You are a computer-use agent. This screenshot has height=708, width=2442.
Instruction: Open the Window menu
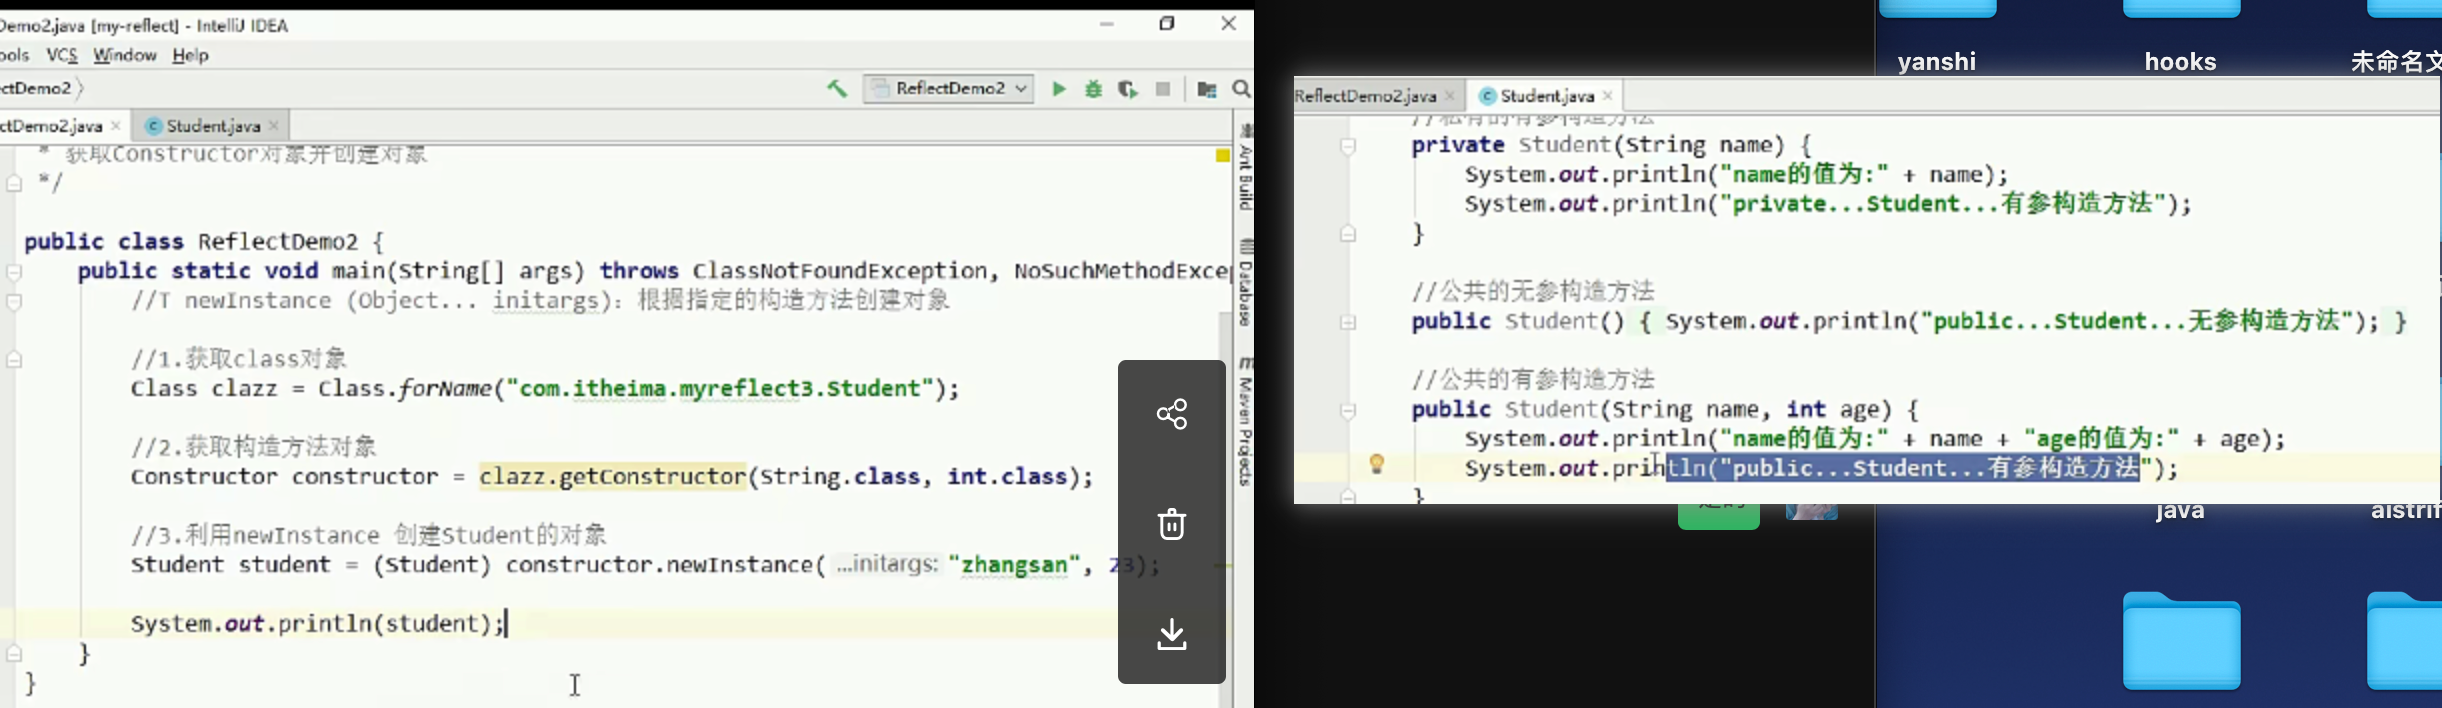(125, 55)
